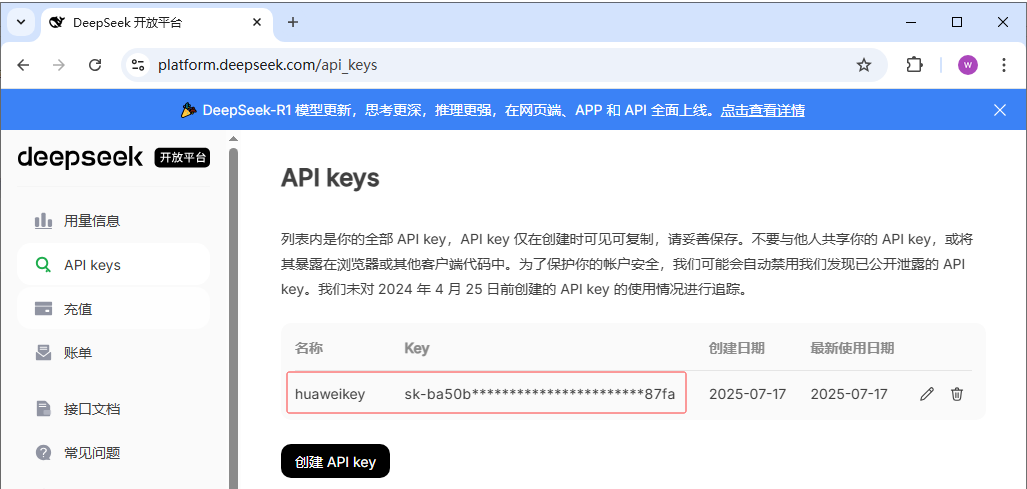
Task: Click the 最新使用日期 value 2025-07-17
Action: point(849,394)
